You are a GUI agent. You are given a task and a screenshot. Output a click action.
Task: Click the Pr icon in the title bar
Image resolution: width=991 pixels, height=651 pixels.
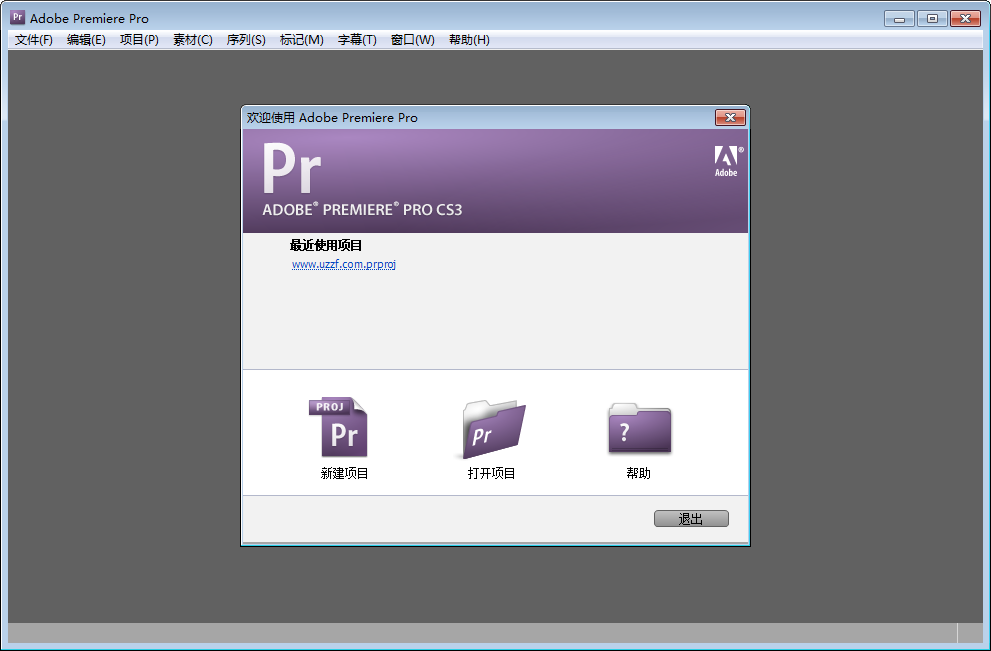coord(16,17)
